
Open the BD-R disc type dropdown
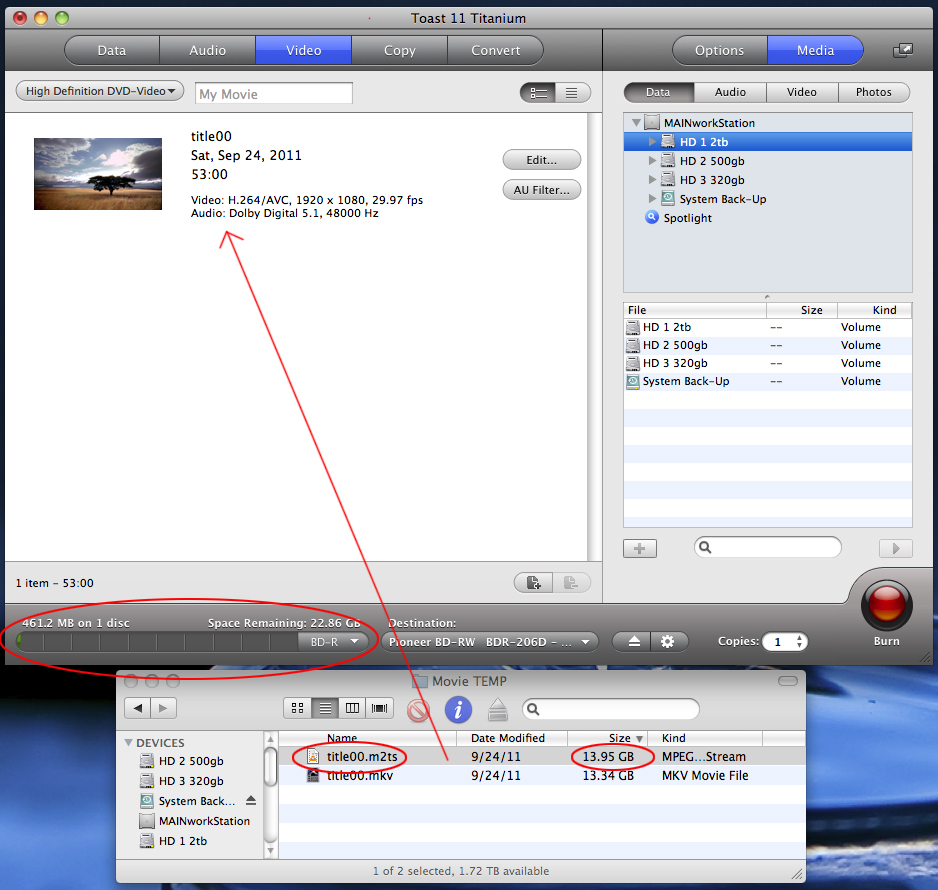[334, 642]
